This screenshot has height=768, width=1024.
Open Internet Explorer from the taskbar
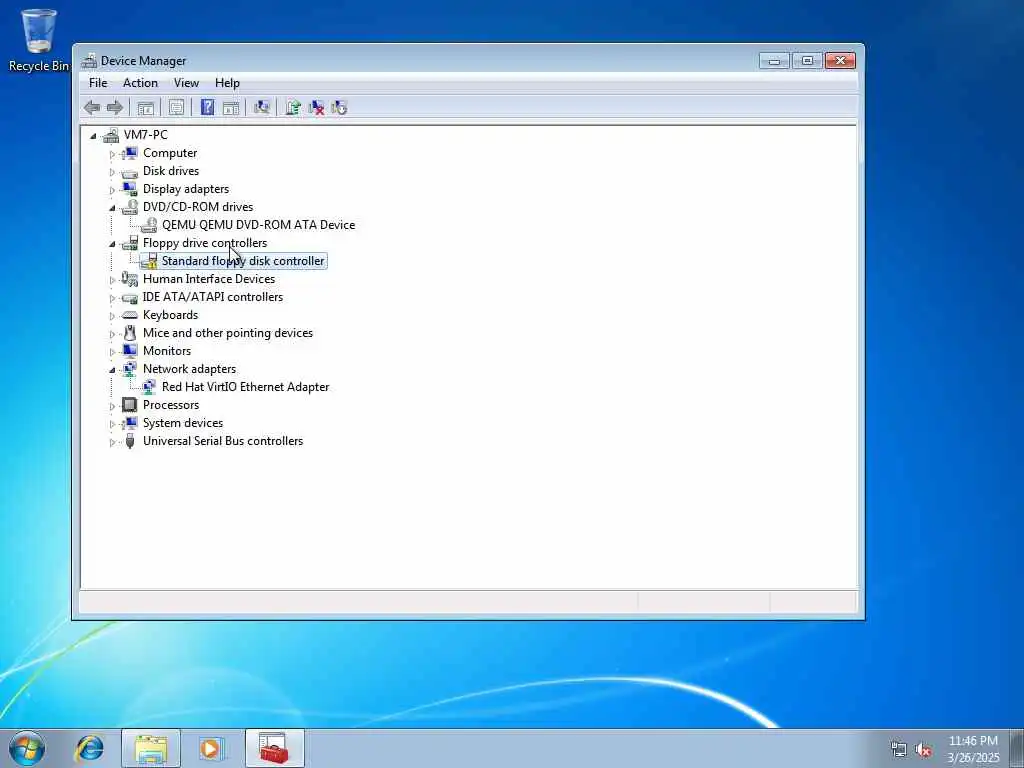pyautogui.click(x=89, y=748)
